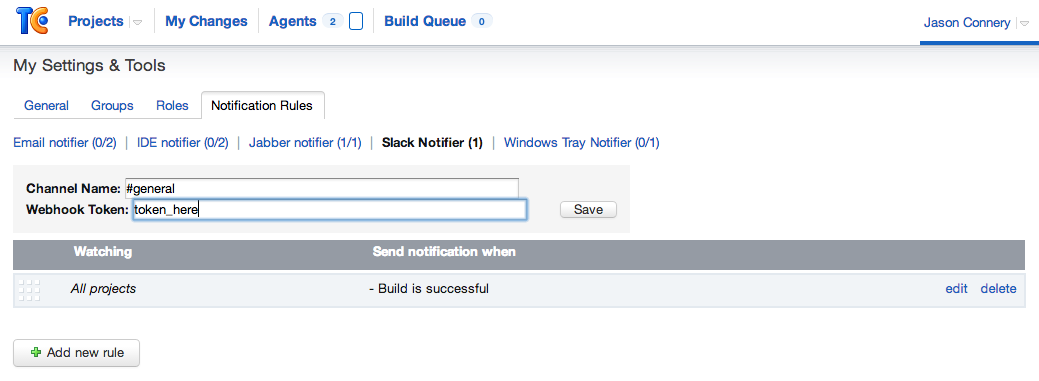Open the My Changes page
The image size is (1039, 381).
tap(206, 21)
